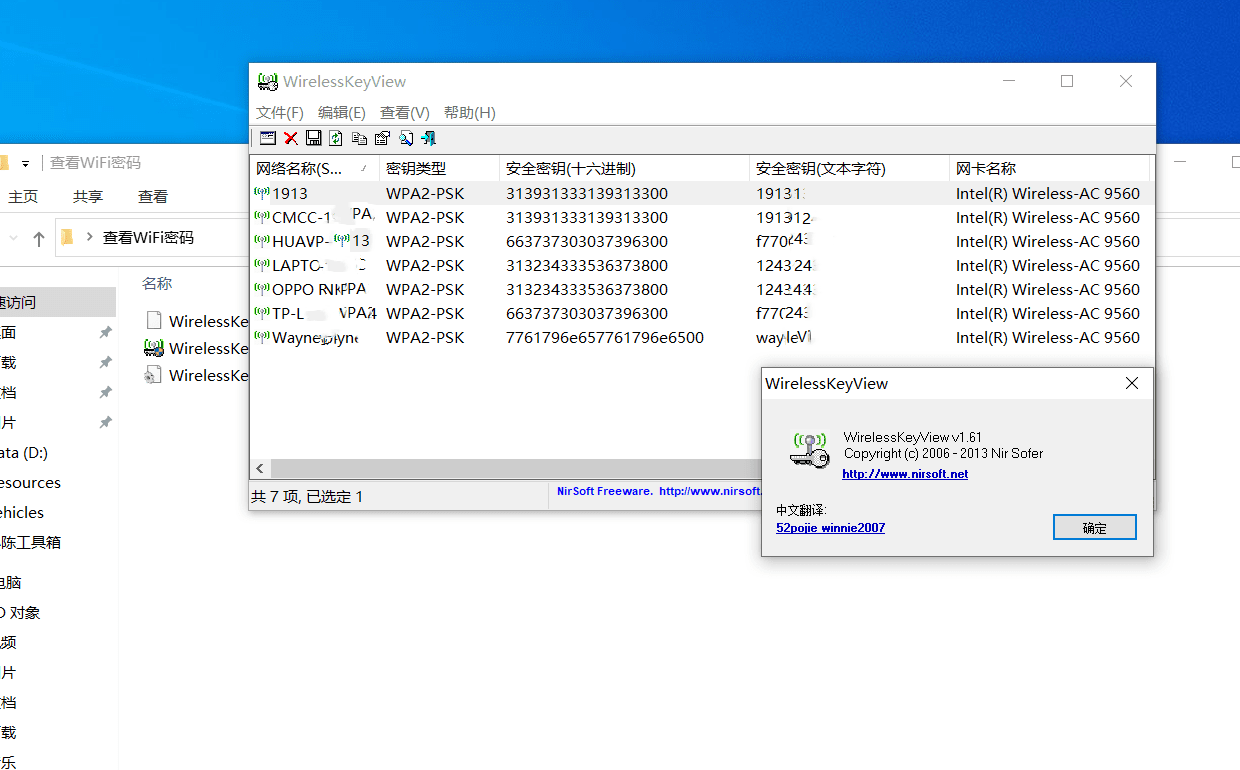Image resolution: width=1240 pixels, height=770 pixels.
Task: Click the wifi icon beside the Wayne network
Action: pos(262,337)
